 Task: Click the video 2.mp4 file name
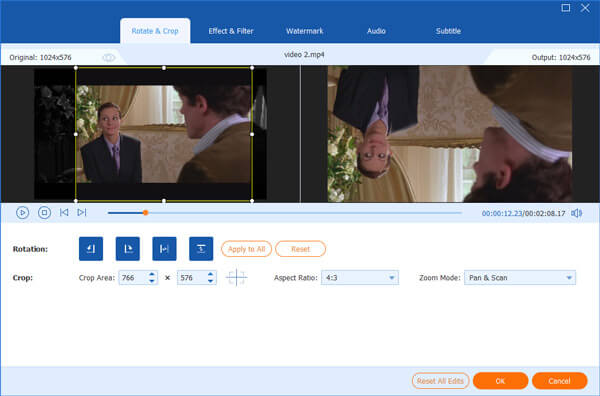pos(304,55)
